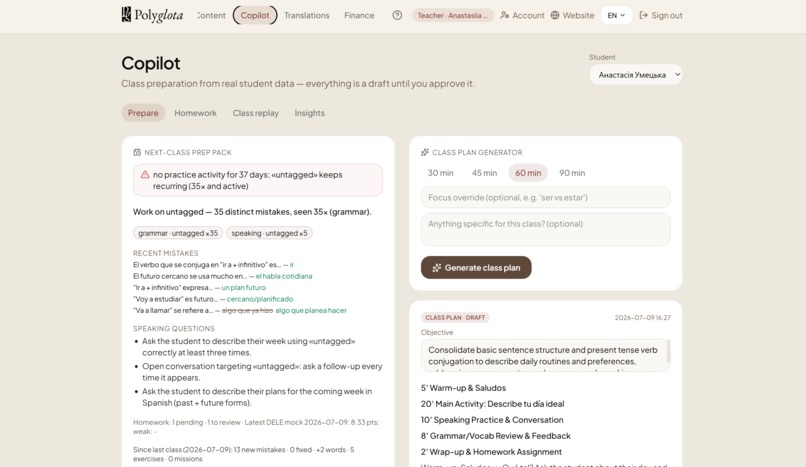Click the 'no practice activity for 37 days' alert
The height and width of the screenshot is (467, 806).
point(258,180)
